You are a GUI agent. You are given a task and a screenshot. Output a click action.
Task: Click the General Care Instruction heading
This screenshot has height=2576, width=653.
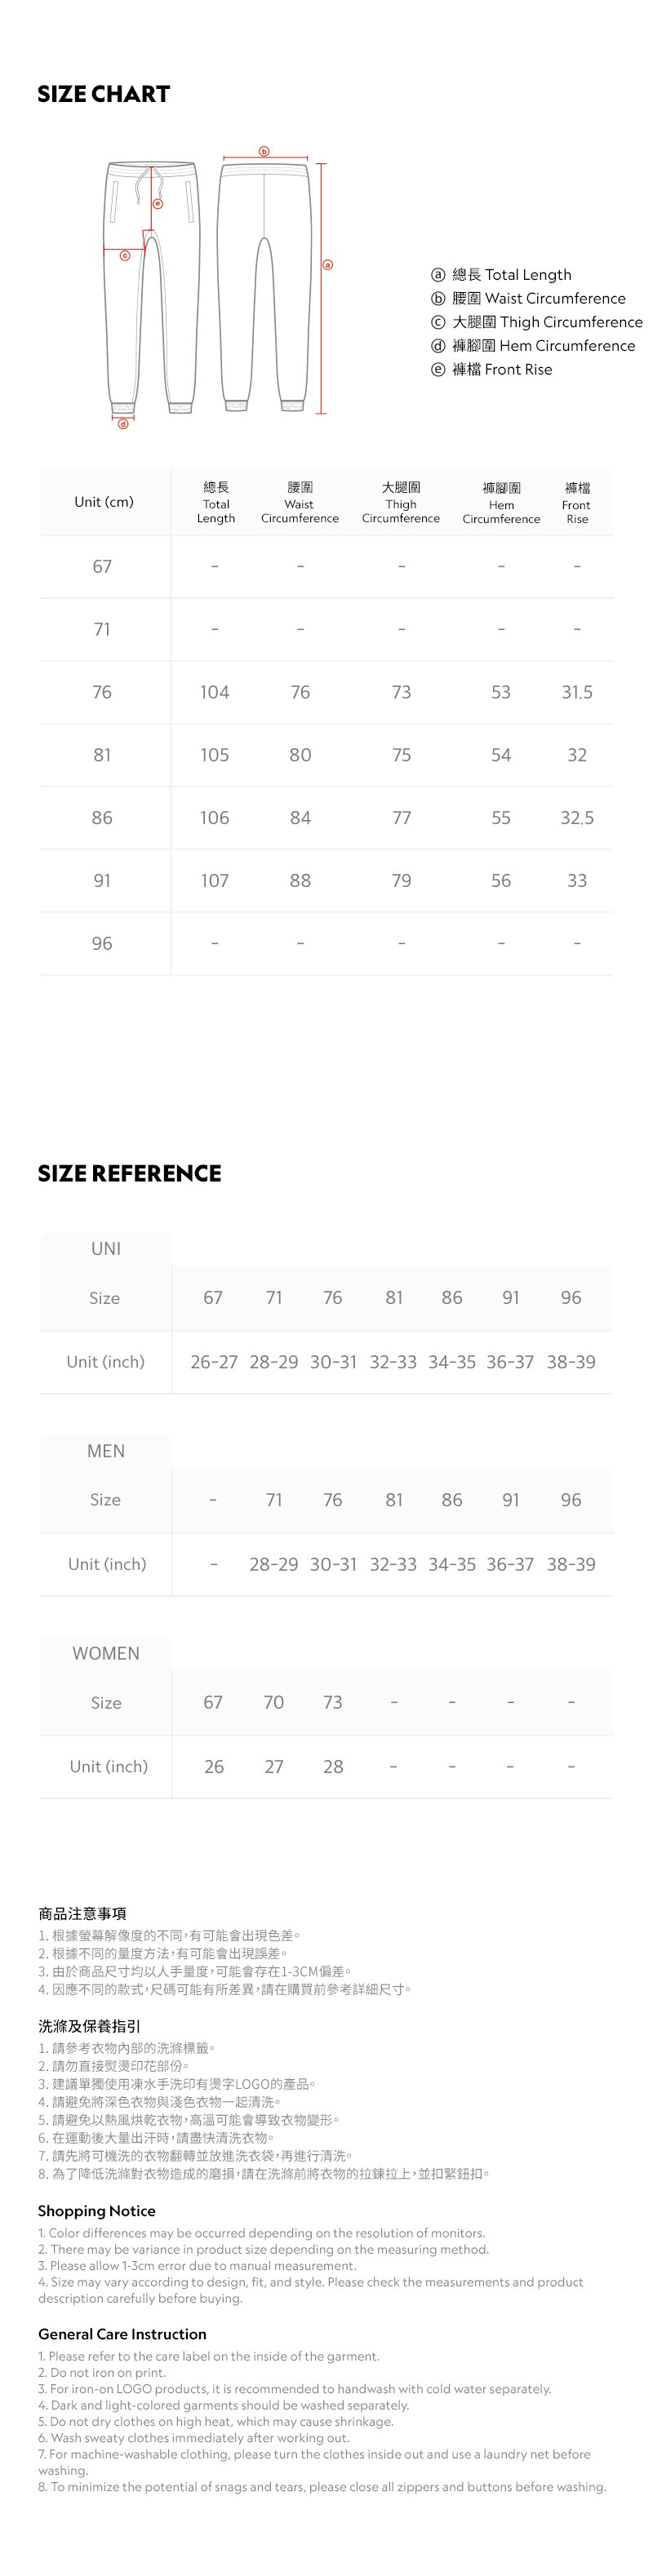(122, 2334)
